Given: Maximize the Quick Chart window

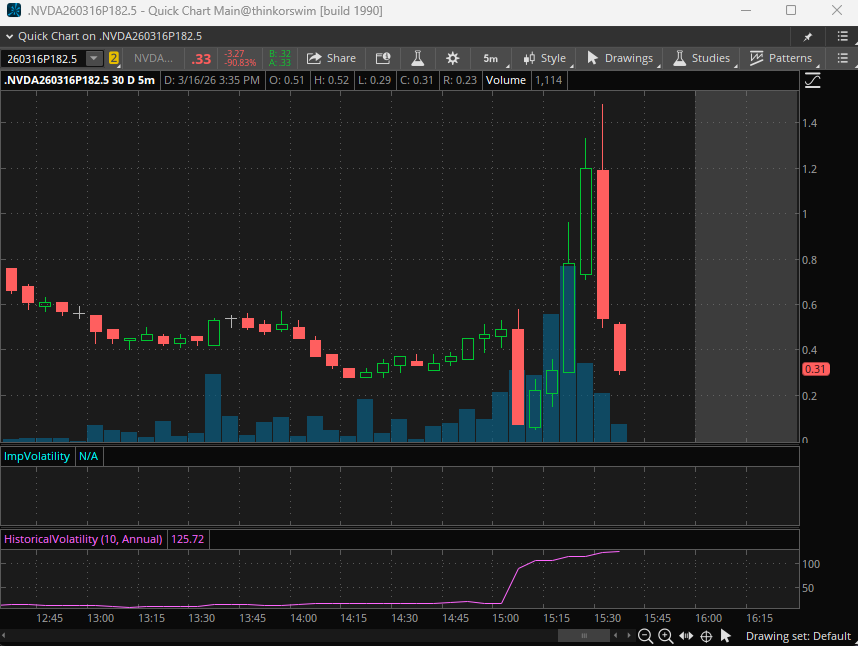Looking at the screenshot, I should pos(791,10).
